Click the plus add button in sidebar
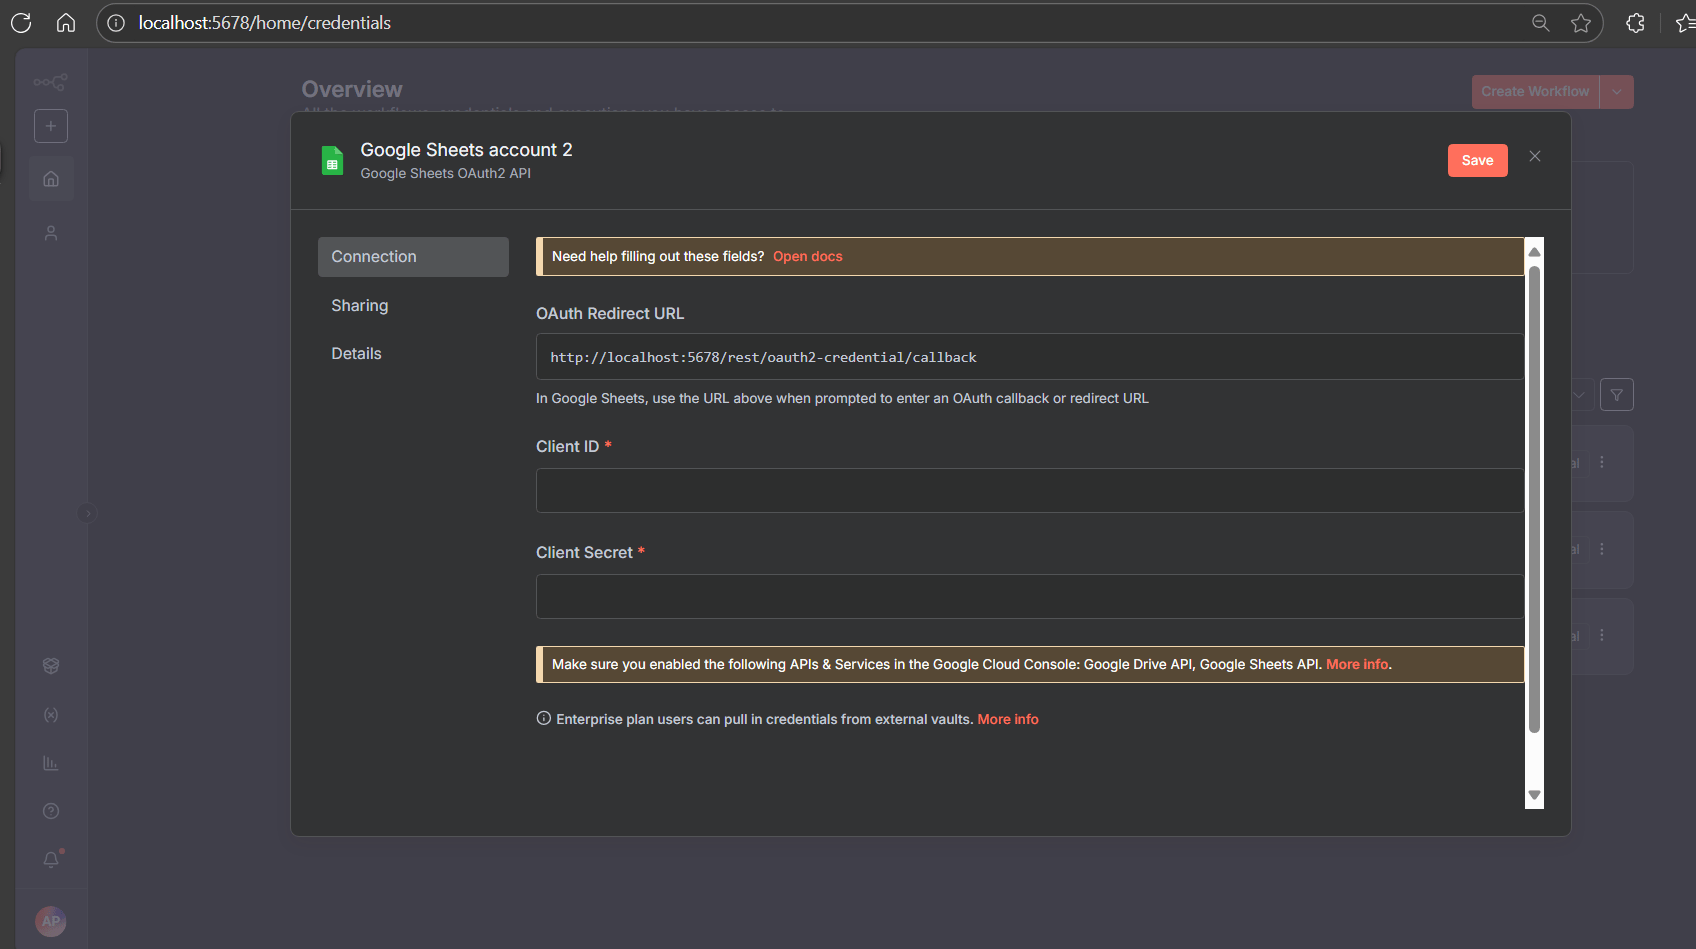 (51, 126)
